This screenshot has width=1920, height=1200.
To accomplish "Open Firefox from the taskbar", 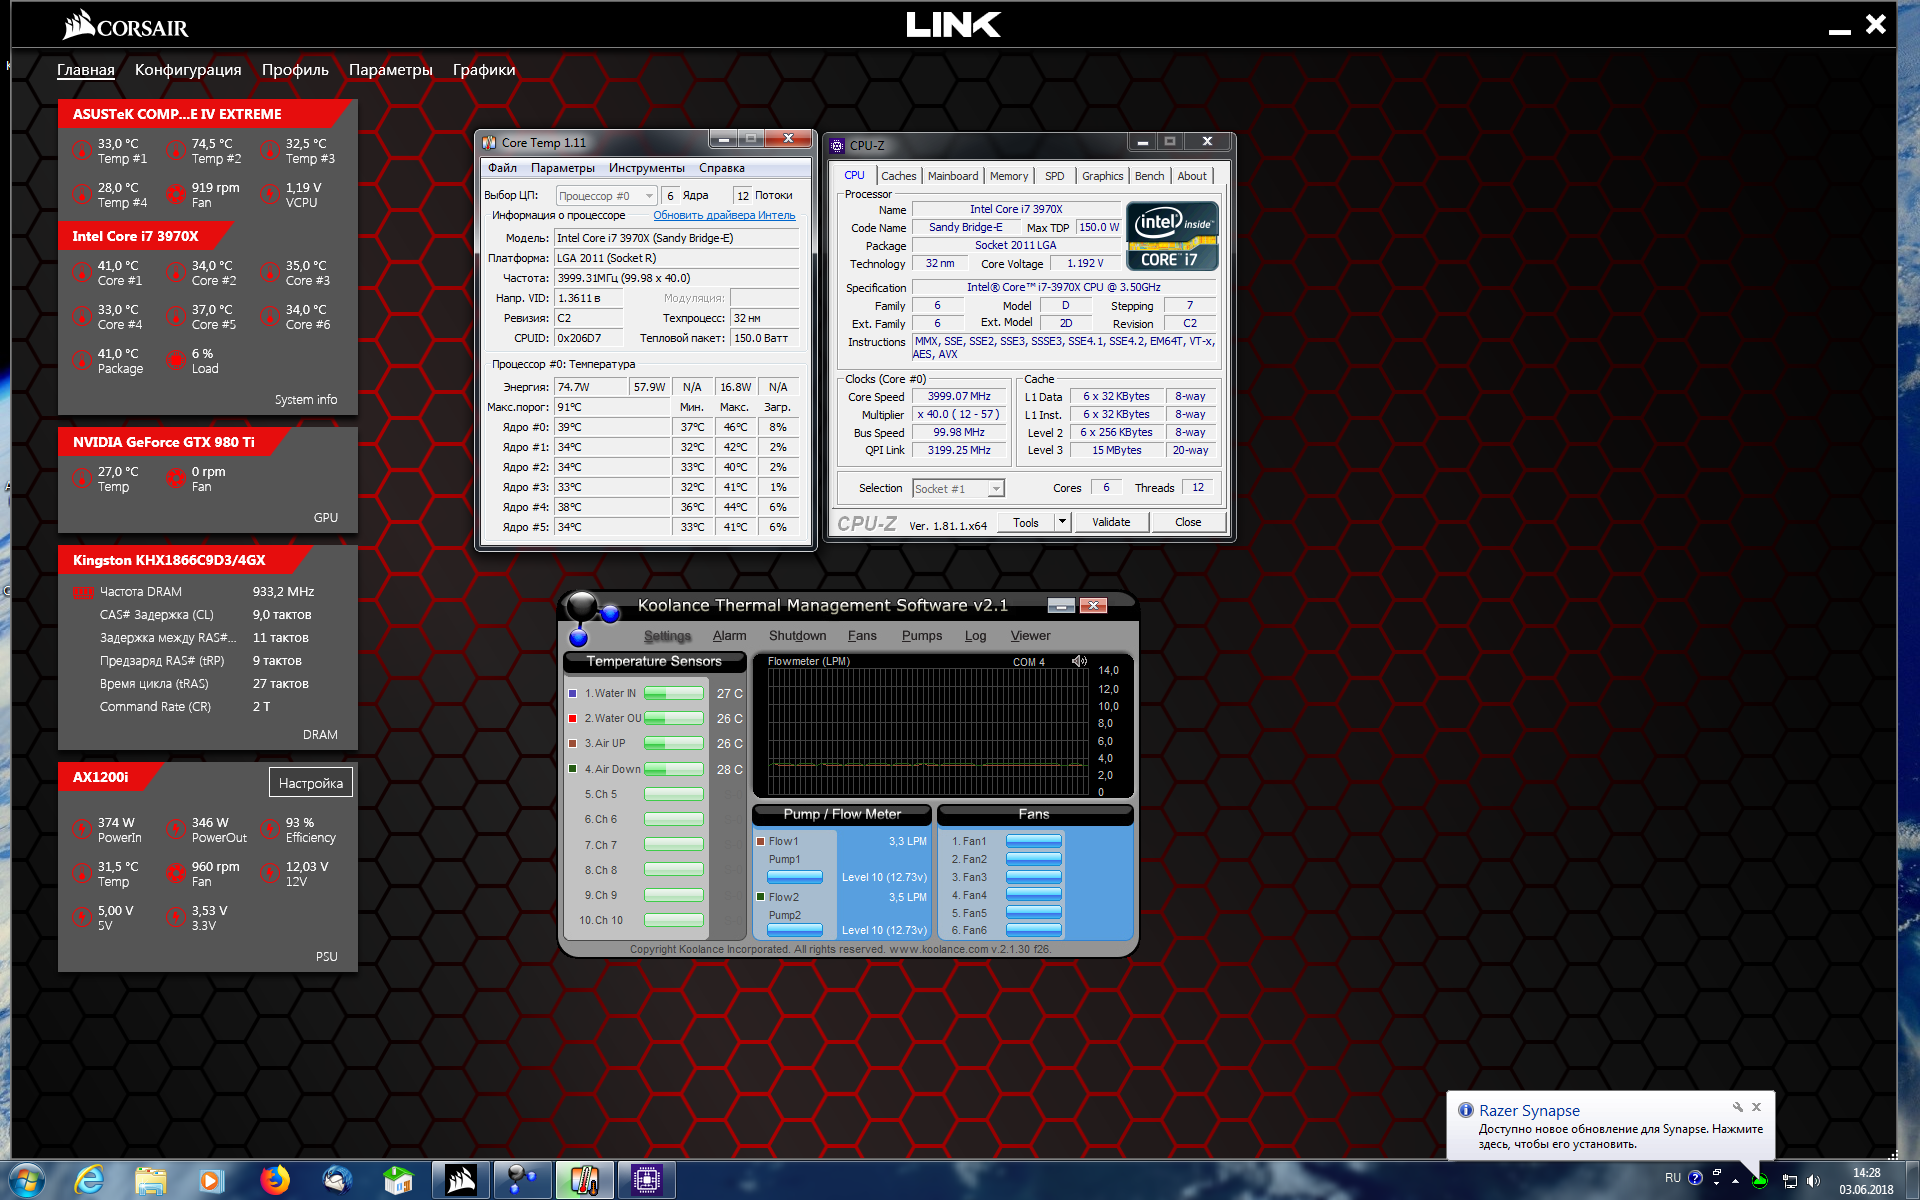I will tap(274, 1180).
